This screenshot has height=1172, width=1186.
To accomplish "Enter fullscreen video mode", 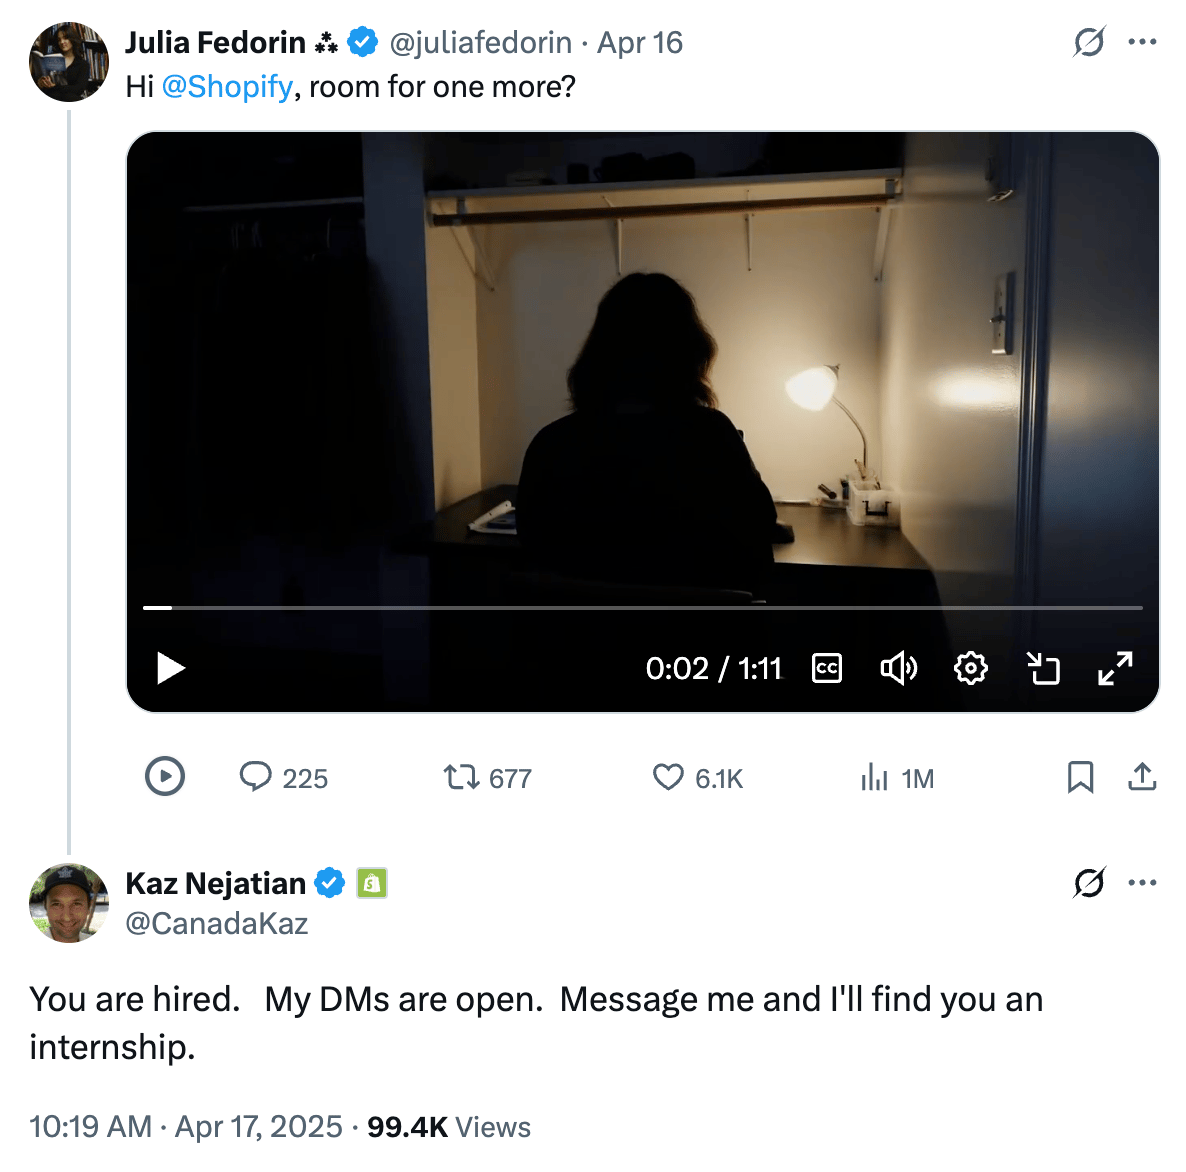I will [1115, 668].
